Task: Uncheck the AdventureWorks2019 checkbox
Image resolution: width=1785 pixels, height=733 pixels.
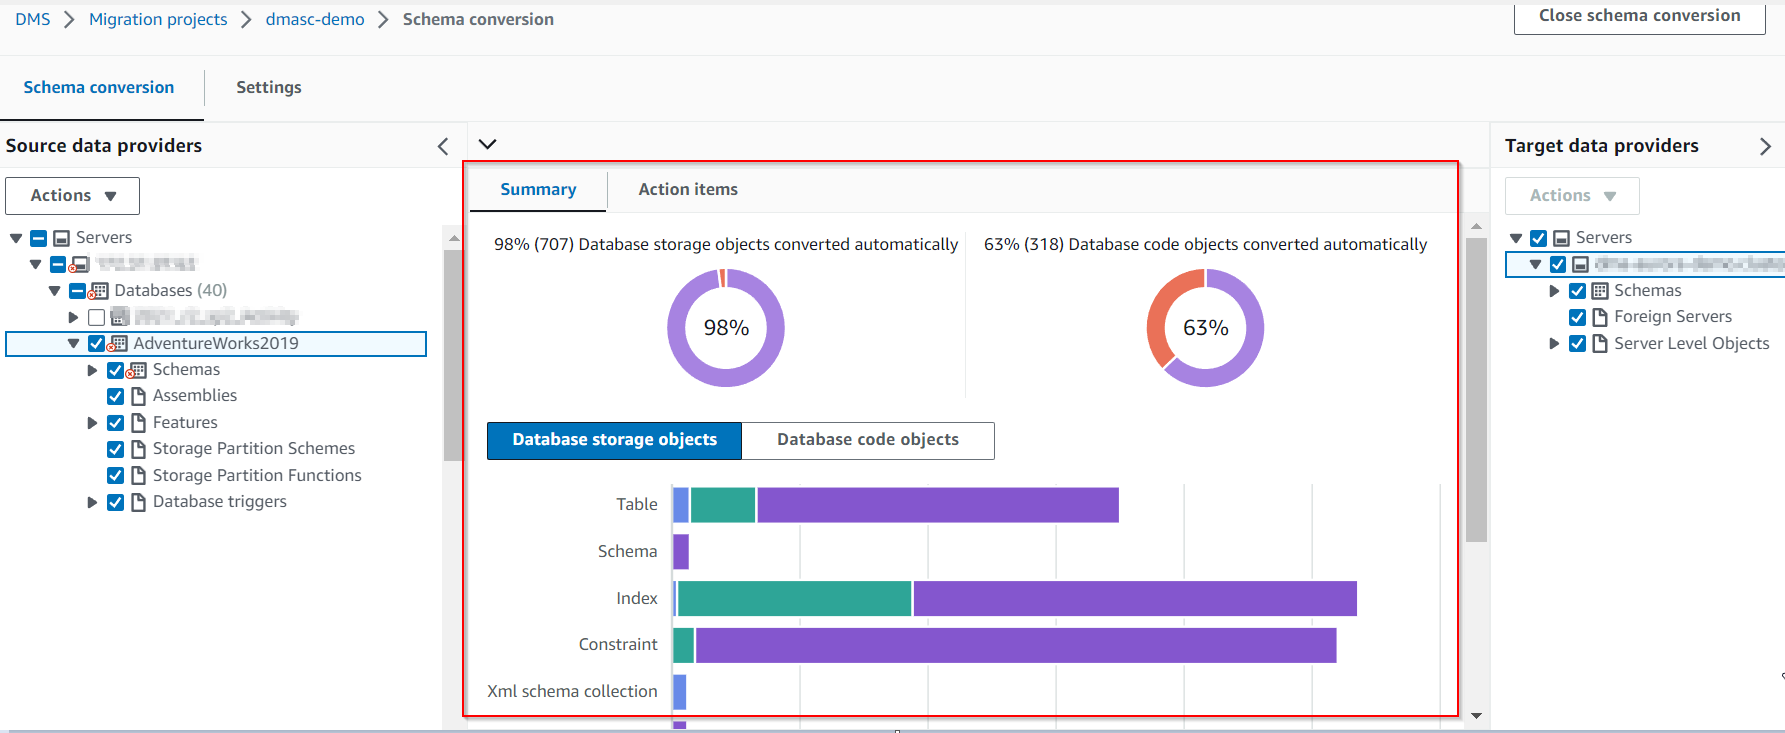Action: (96, 344)
